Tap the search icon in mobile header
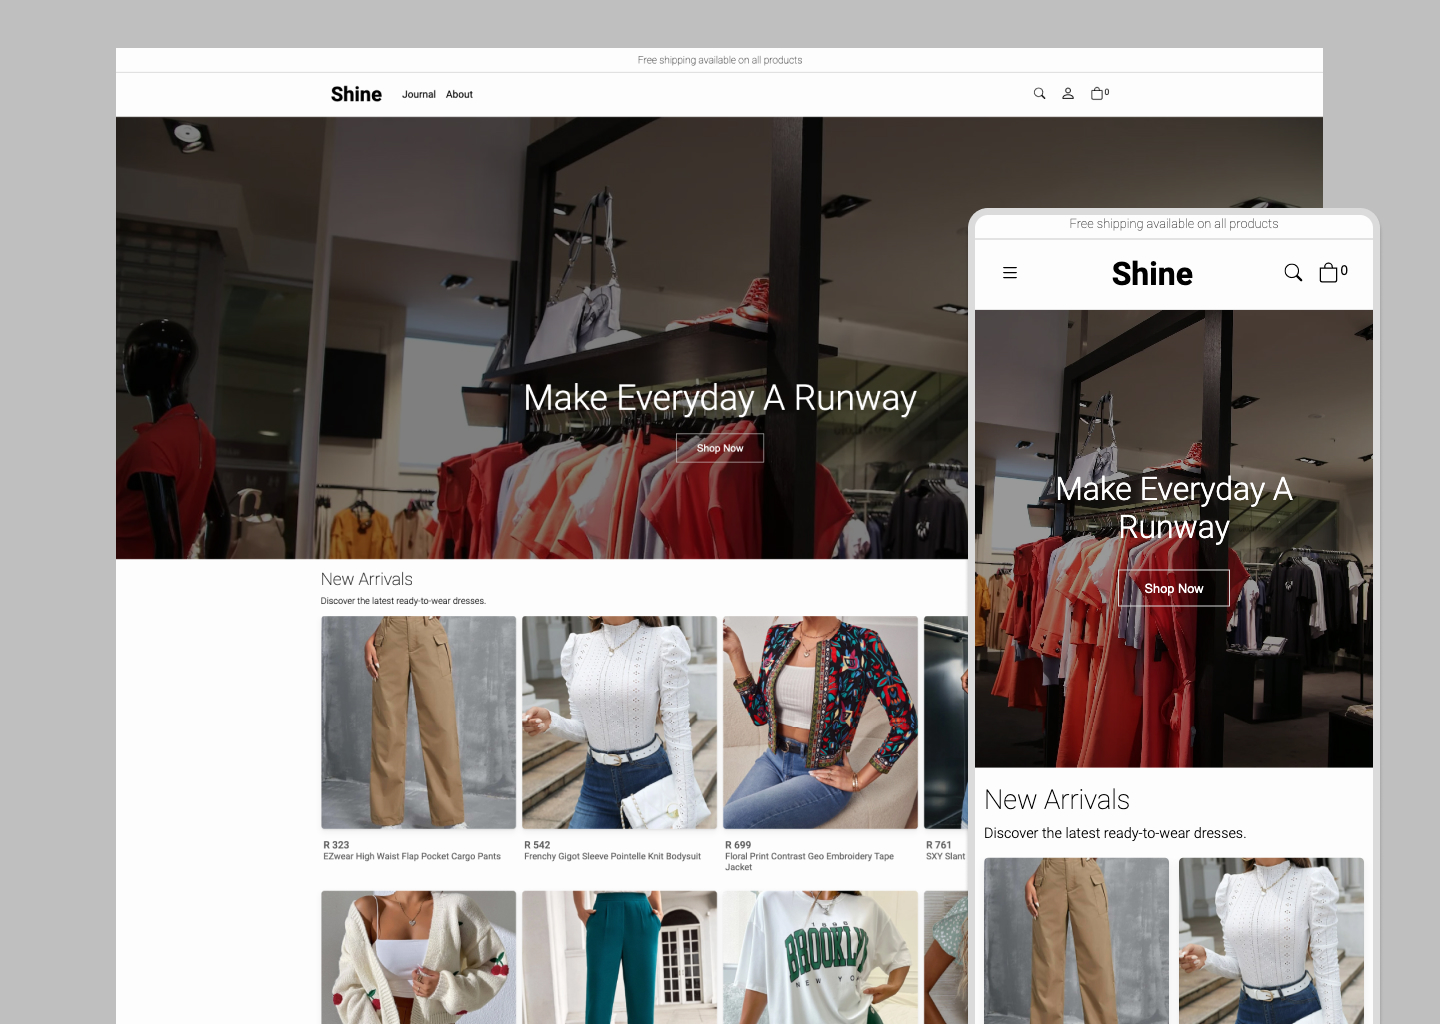Screen dimensions: 1440x1024 click(x=1293, y=272)
